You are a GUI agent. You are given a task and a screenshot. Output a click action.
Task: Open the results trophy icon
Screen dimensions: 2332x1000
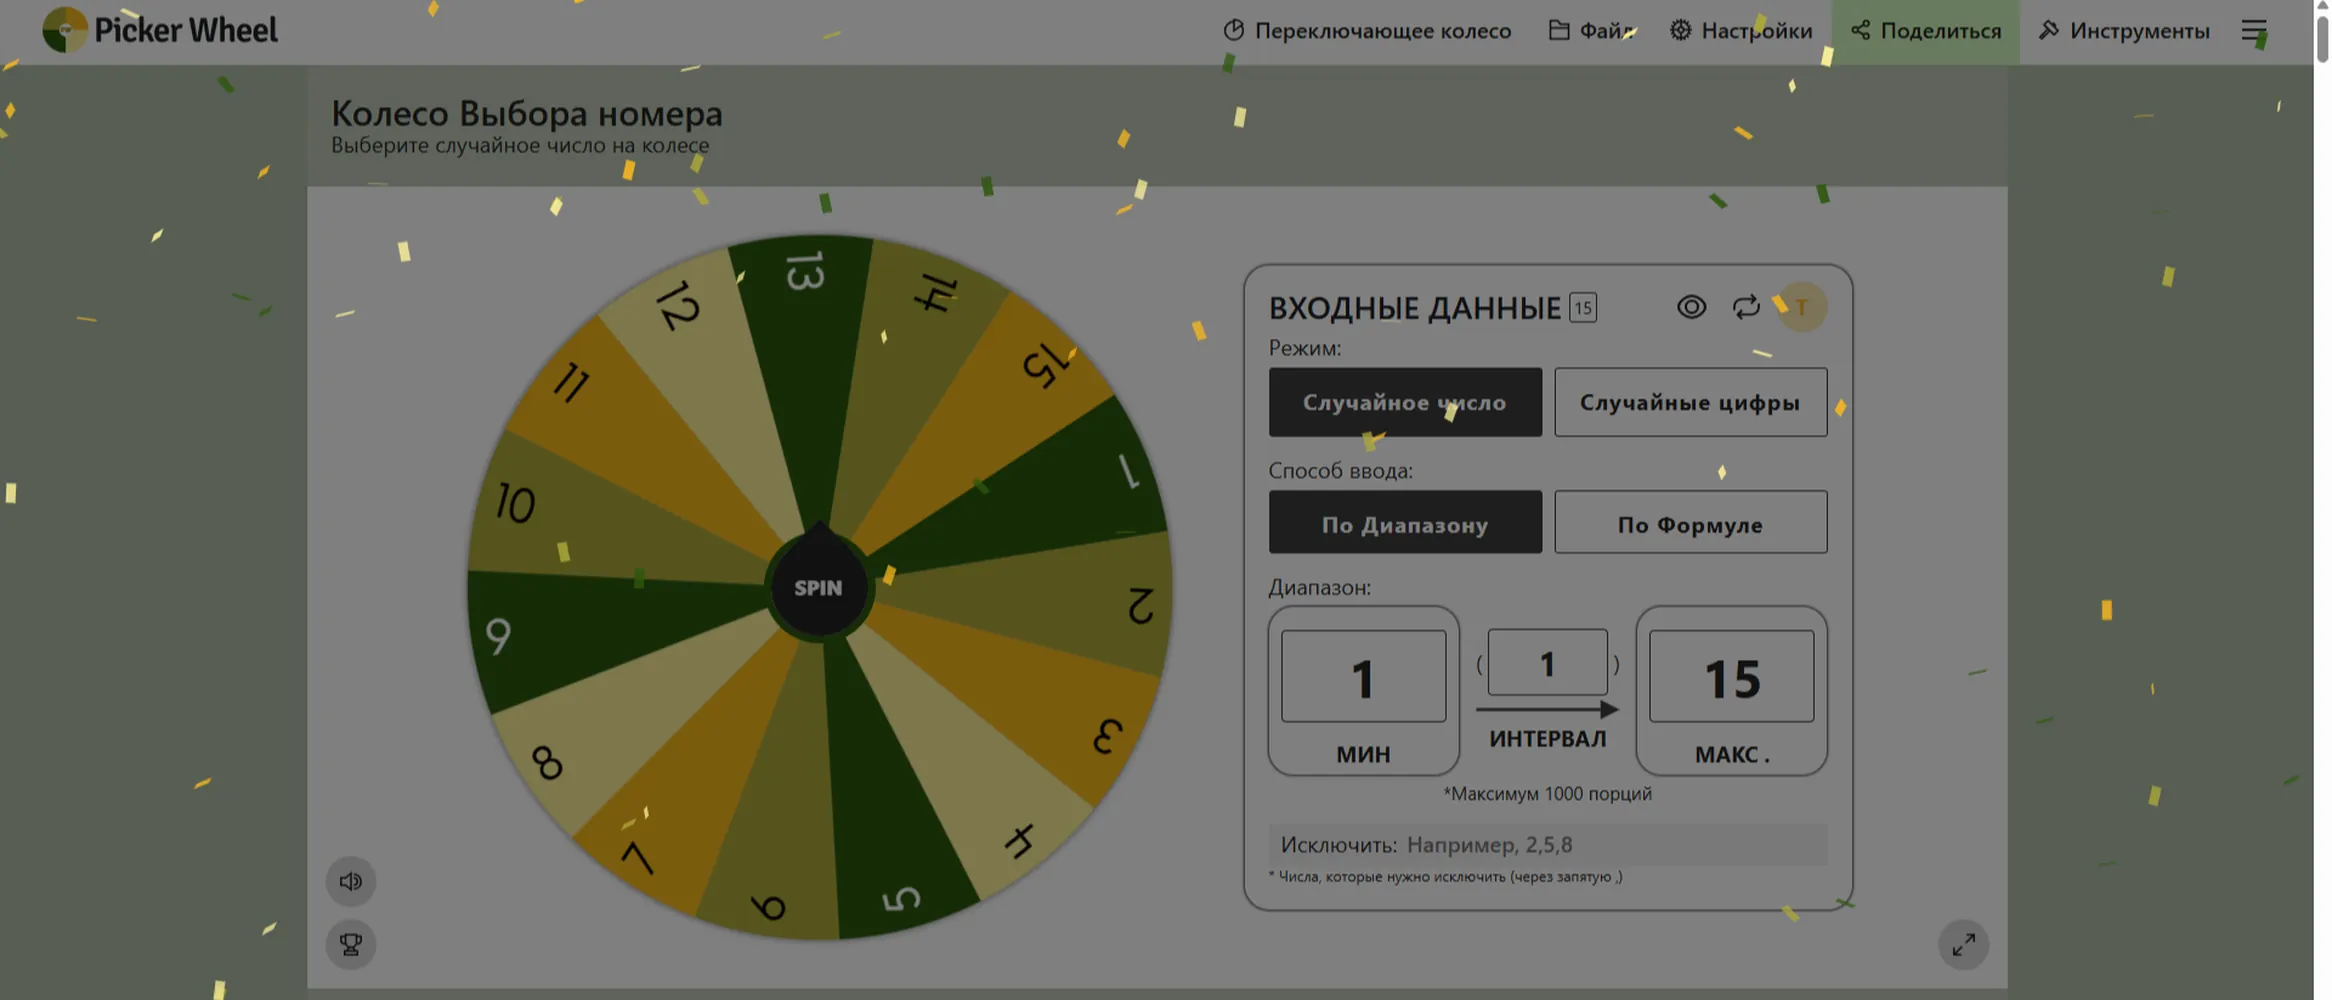pyautogui.click(x=351, y=944)
